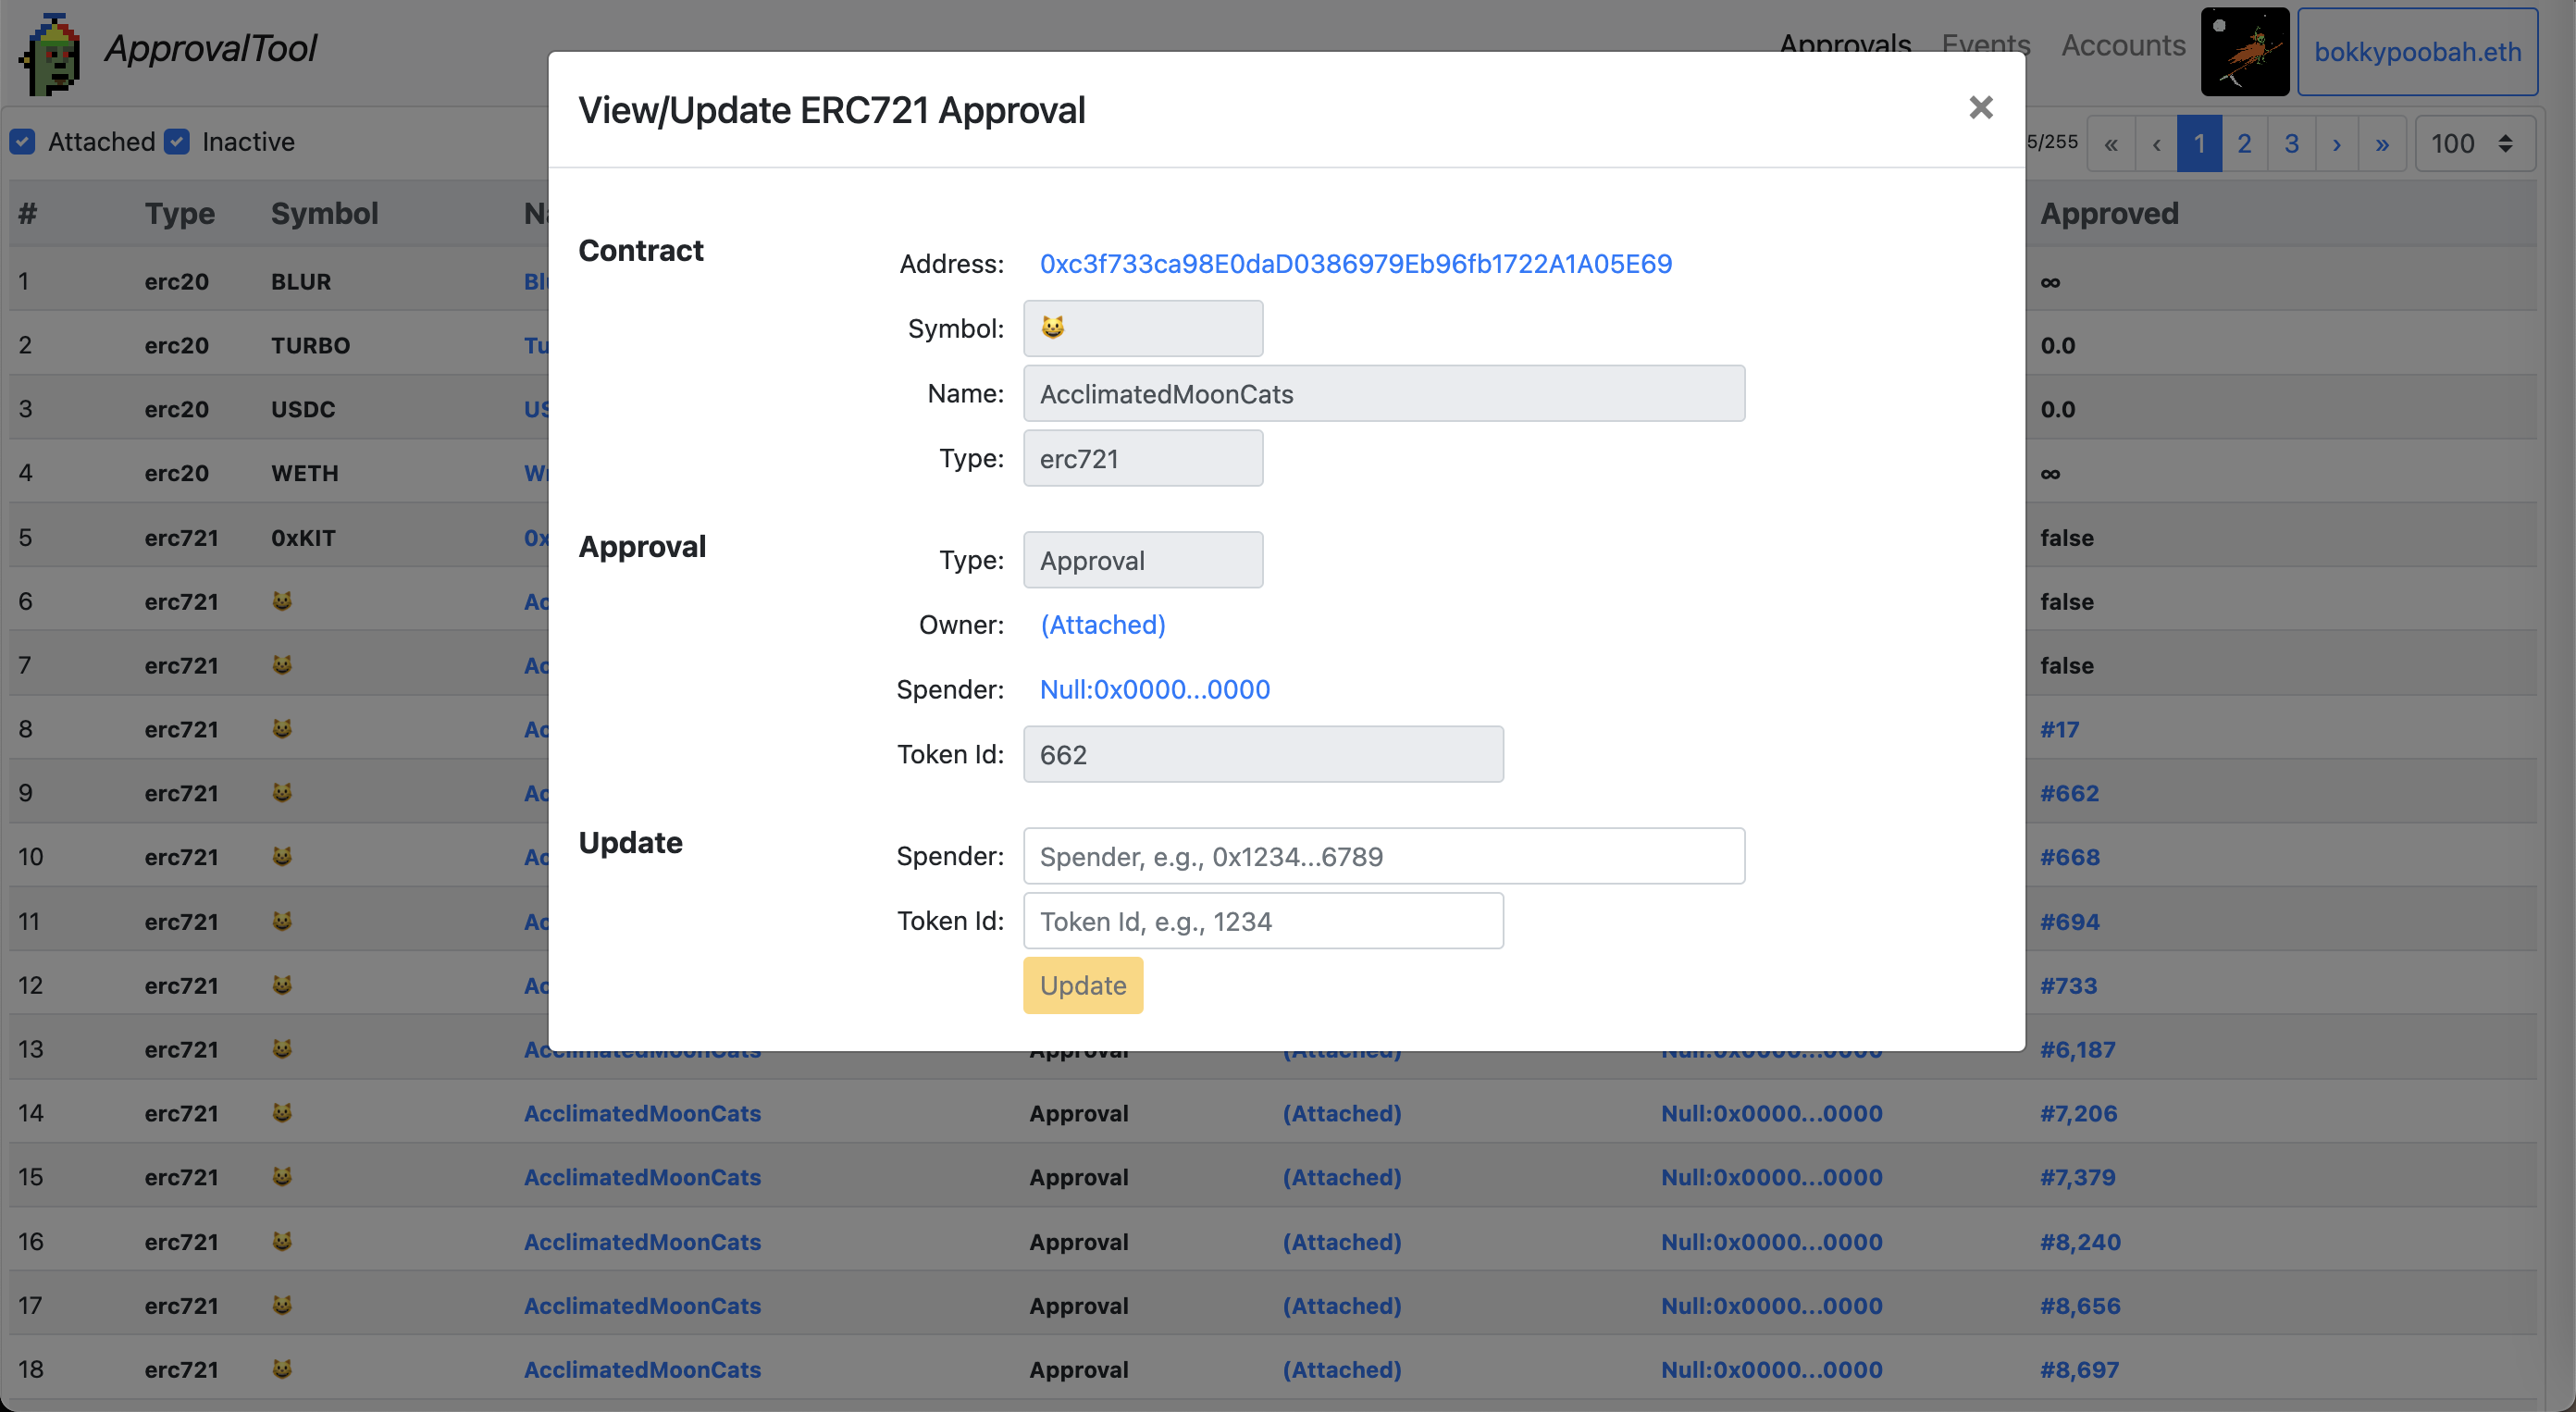Go to first page of results
This screenshot has height=1412, width=2576.
tap(2111, 144)
